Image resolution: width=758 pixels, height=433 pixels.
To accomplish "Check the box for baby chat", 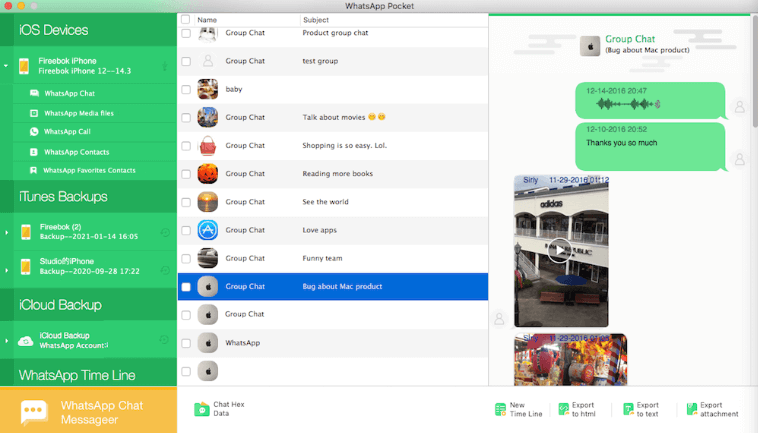I will [186, 89].
